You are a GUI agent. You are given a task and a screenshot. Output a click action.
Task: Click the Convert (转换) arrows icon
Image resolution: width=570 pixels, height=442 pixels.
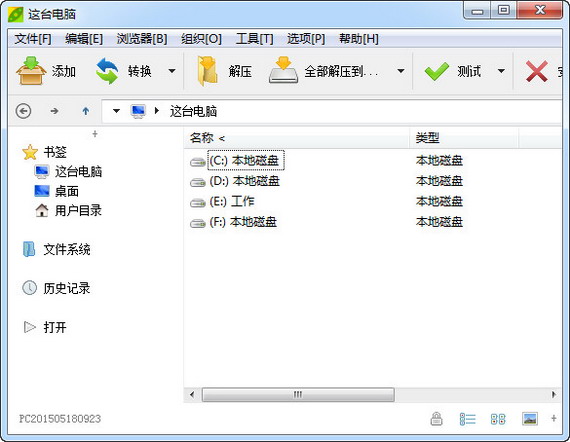[x=107, y=71]
